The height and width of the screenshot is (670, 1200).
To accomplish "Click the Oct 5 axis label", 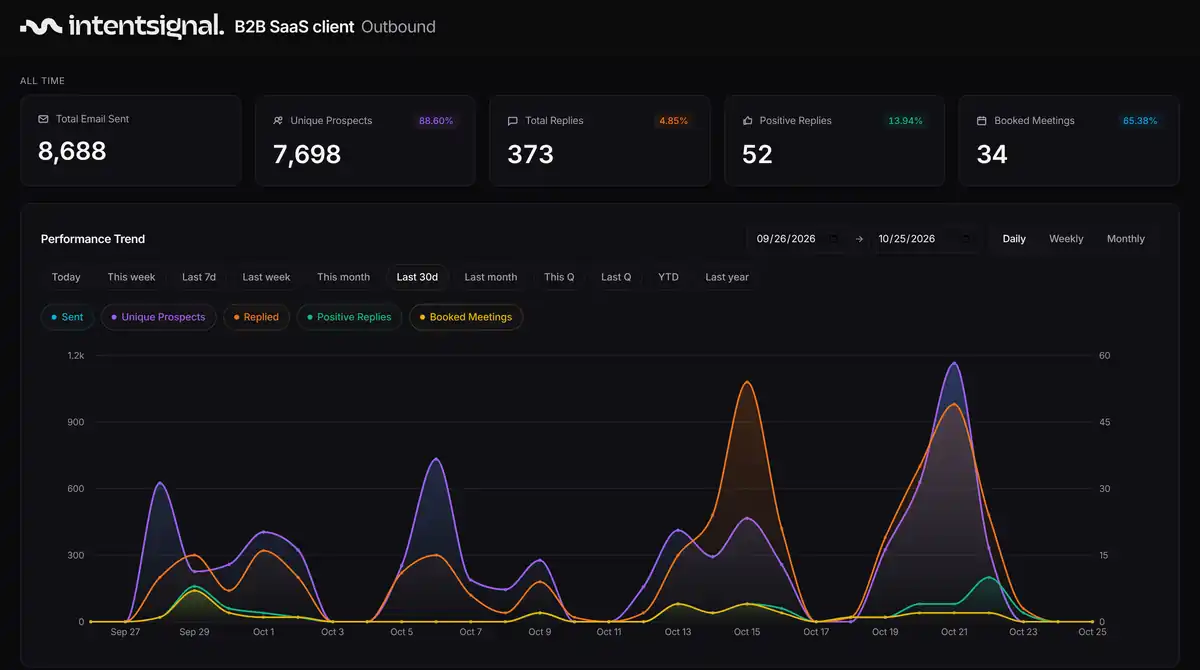I will pyautogui.click(x=402, y=632).
